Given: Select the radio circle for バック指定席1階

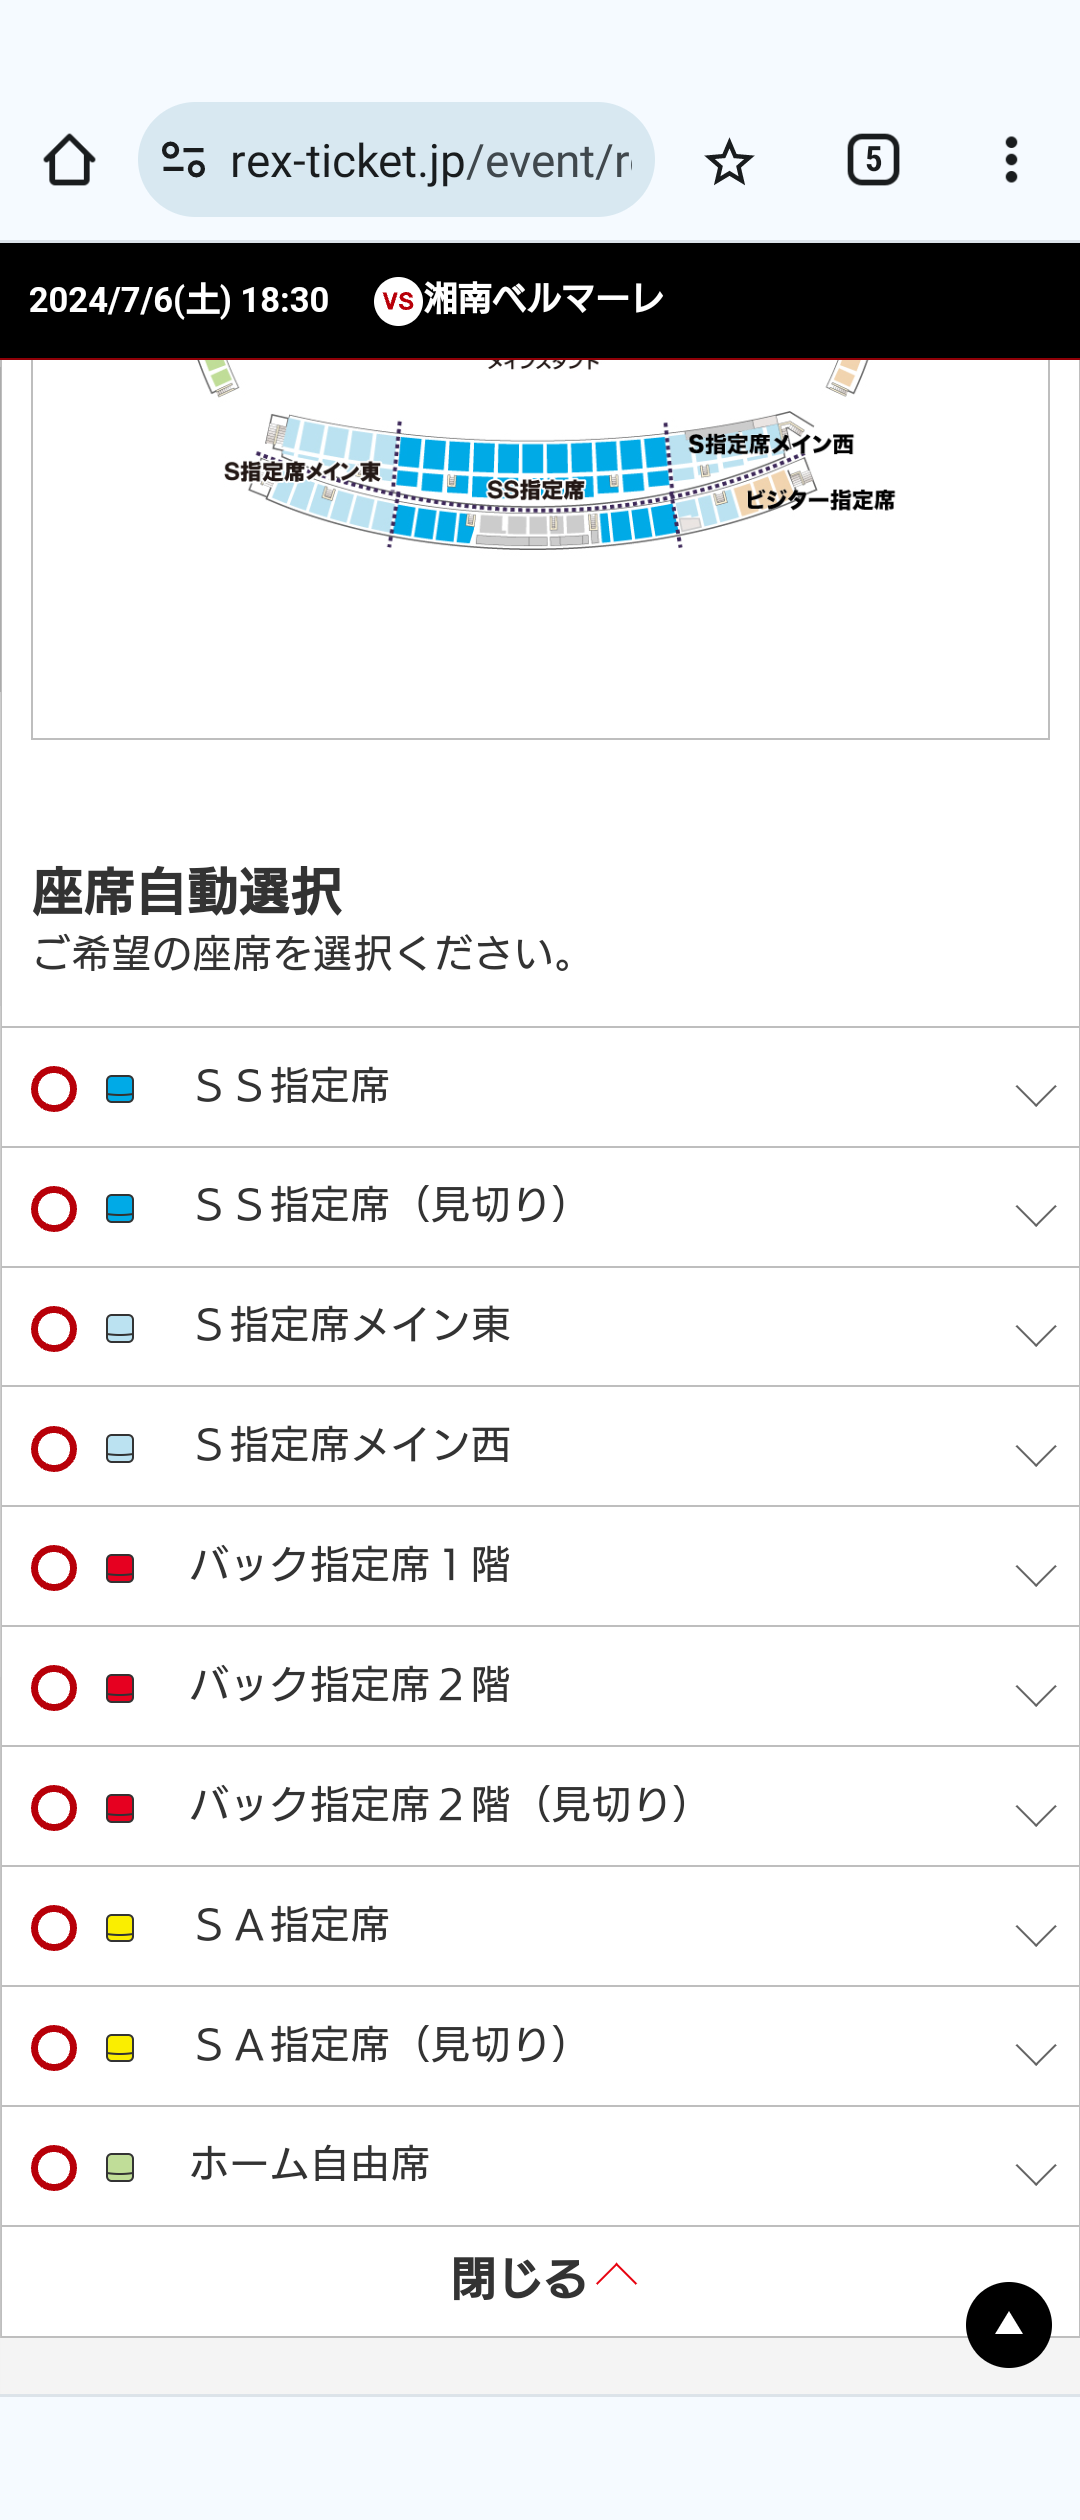Looking at the screenshot, I should tap(54, 1567).
